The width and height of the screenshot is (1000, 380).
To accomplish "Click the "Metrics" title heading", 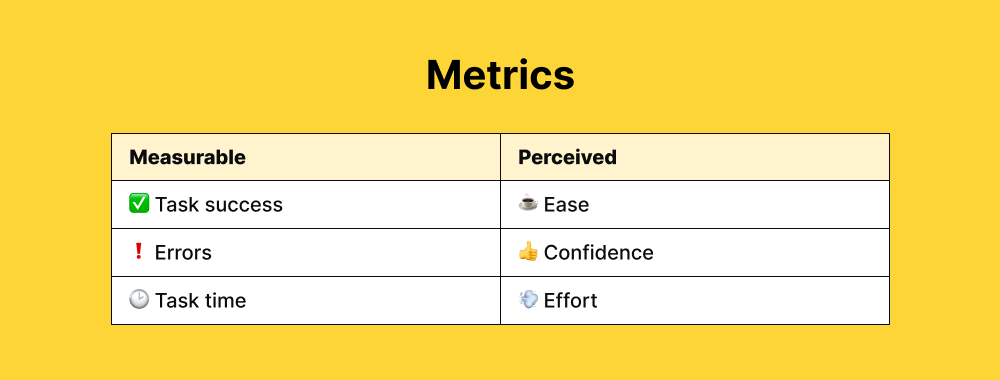I will coord(501,75).
